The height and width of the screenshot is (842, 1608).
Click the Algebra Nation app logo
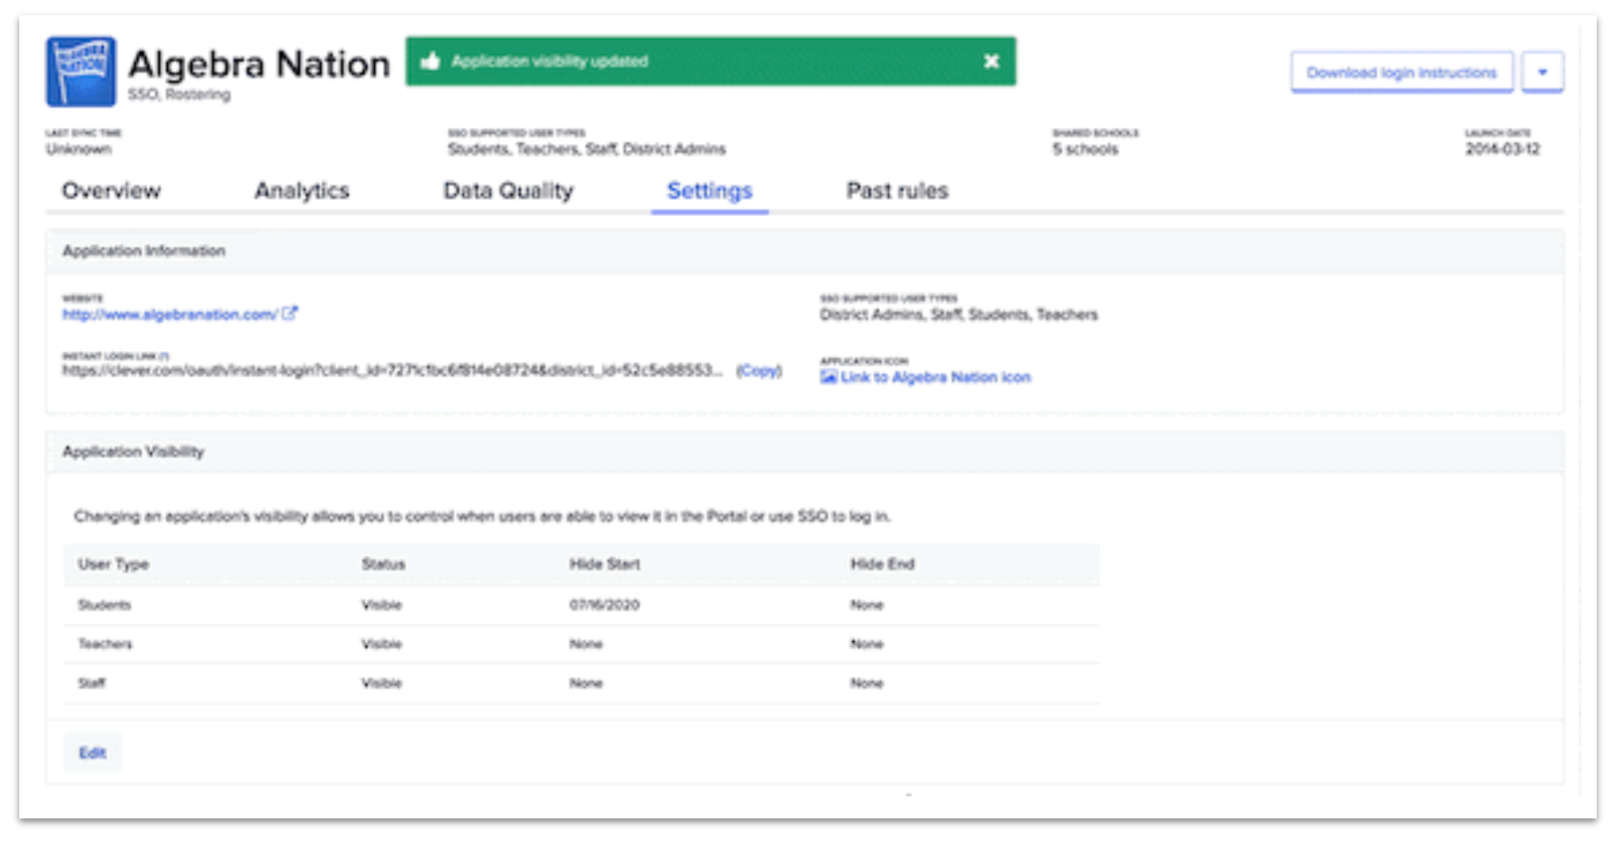(x=80, y=72)
